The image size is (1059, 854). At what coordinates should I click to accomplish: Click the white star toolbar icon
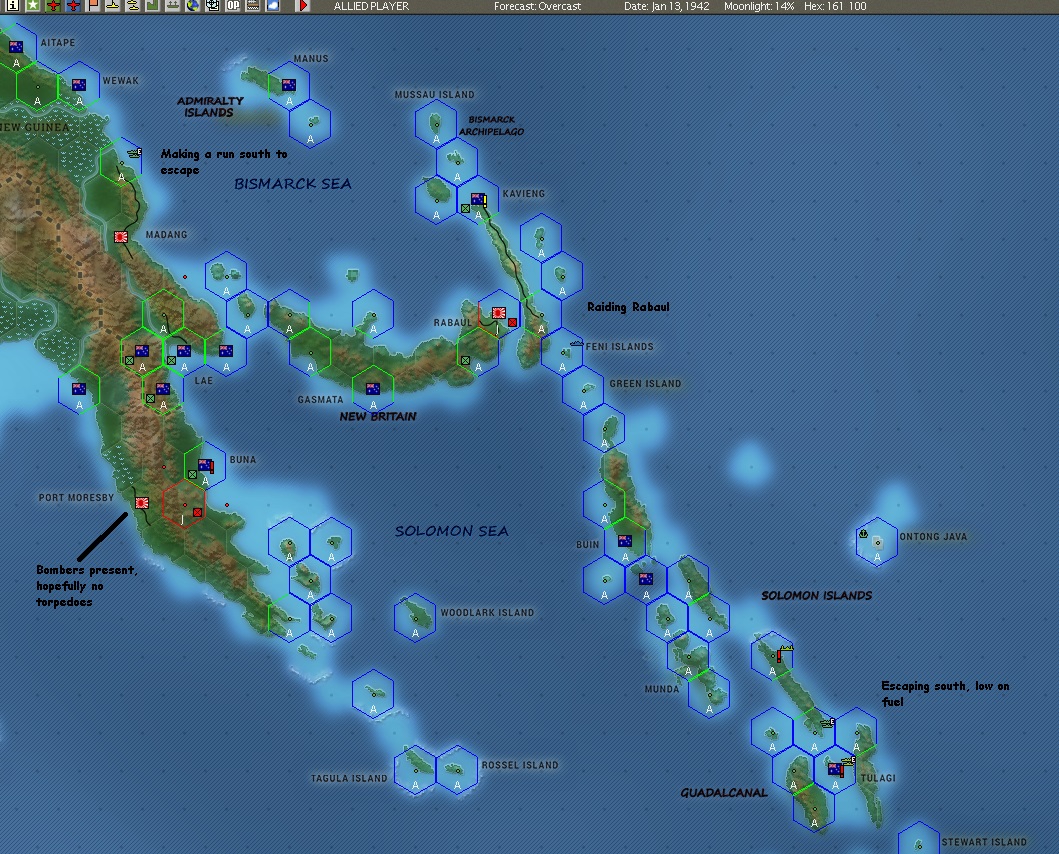pos(32,5)
